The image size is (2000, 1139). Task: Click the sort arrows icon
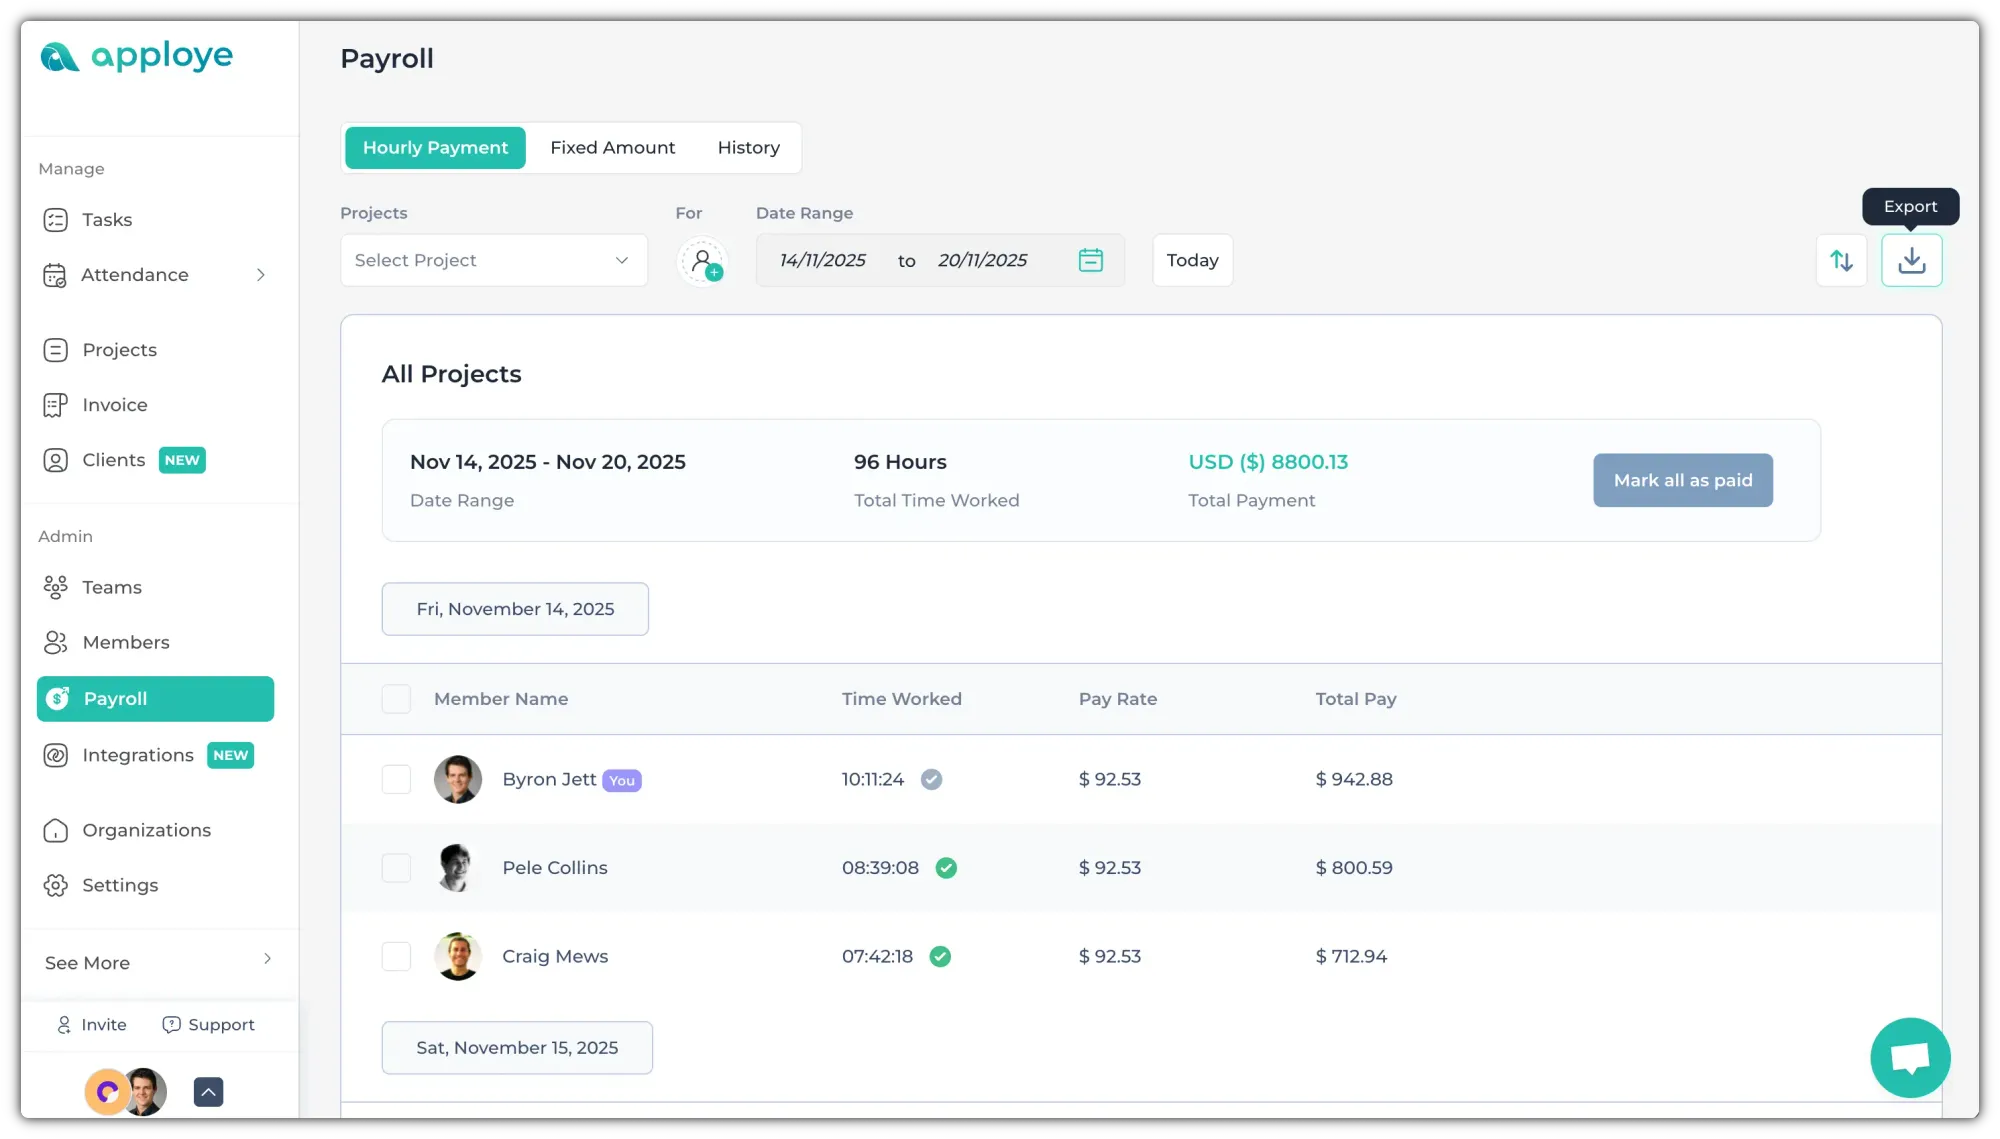1841,260
